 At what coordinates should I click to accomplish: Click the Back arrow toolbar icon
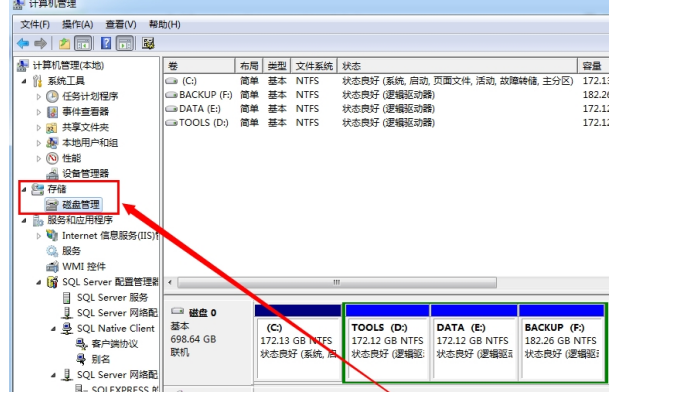(x=22, y=43)
